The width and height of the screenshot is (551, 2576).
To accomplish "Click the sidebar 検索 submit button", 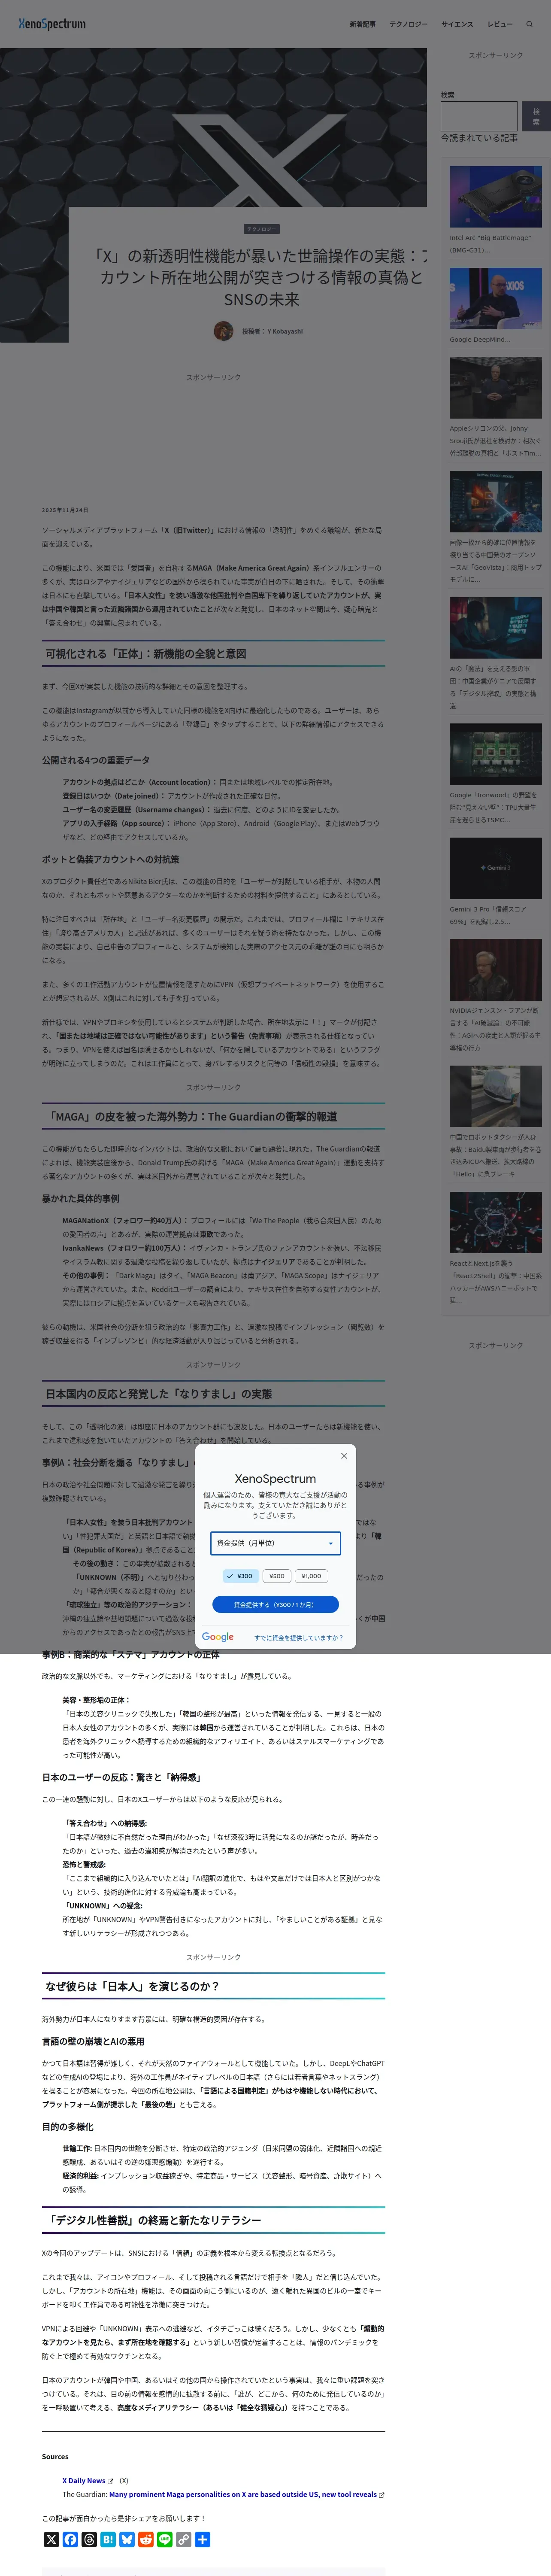I will tap(535, 116).
